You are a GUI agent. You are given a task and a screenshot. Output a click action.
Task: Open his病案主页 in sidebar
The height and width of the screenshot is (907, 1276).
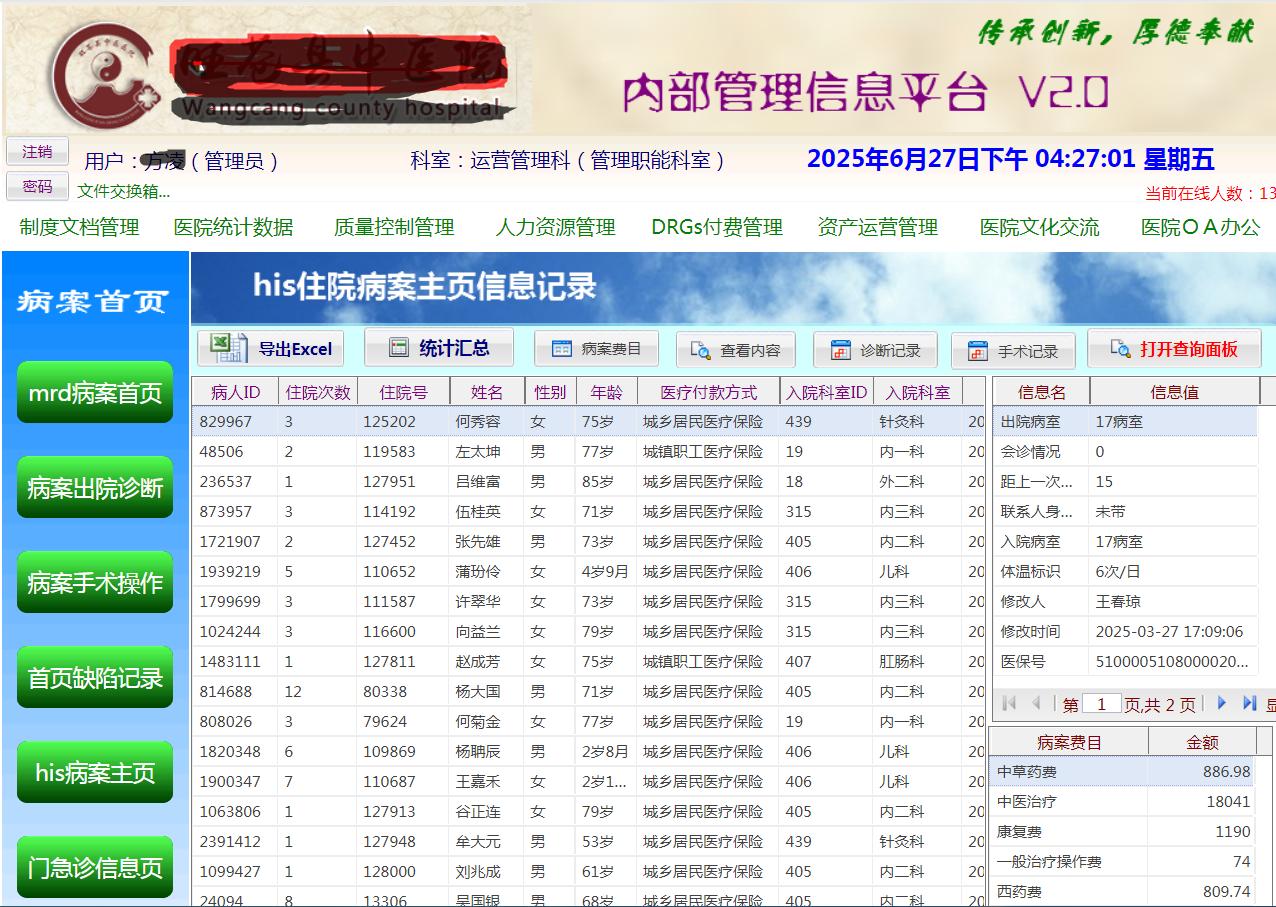coord(95,772)
